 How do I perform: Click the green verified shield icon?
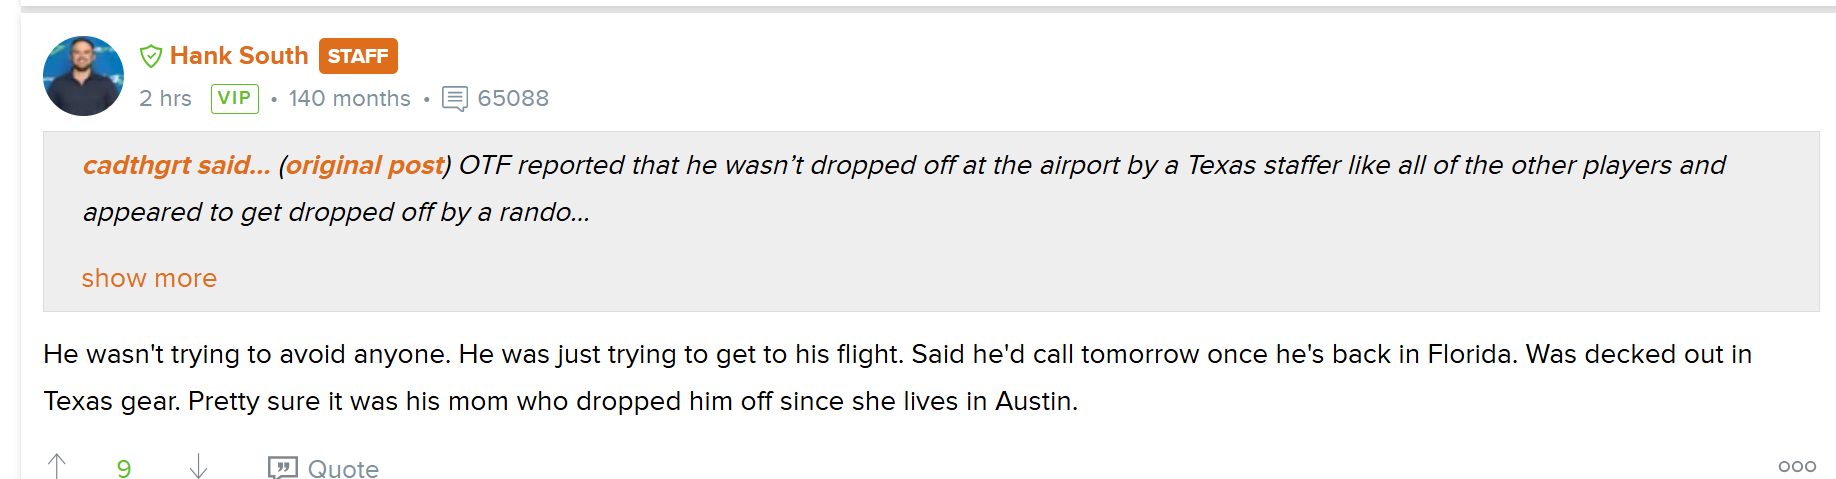point(151,56)
